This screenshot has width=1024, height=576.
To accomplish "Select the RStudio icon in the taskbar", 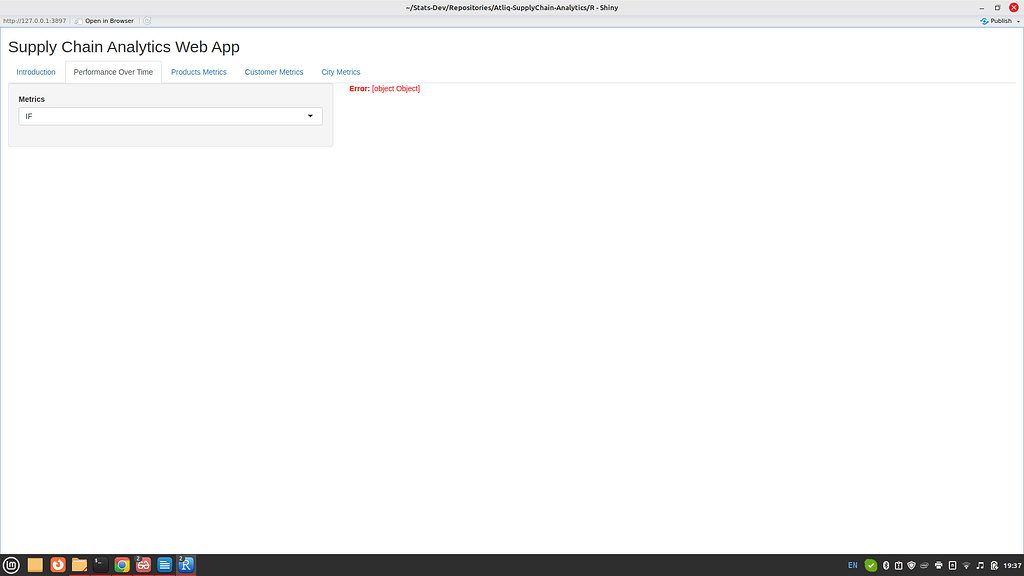I will [x=185, y=564].
